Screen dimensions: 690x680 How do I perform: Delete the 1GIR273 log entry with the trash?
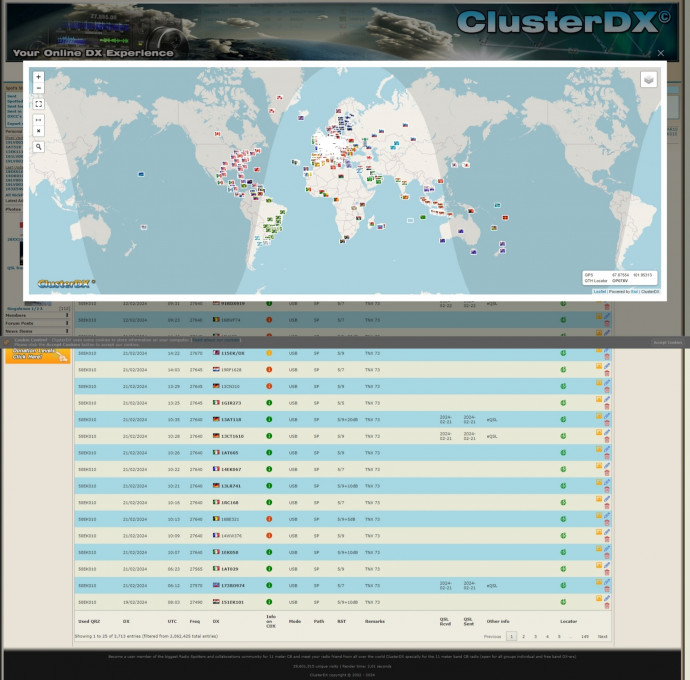point(607,407)
